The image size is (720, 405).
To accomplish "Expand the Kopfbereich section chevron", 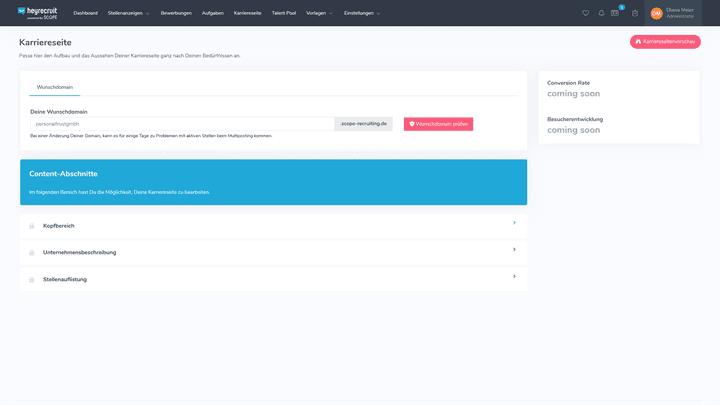I will click(514, 223).
